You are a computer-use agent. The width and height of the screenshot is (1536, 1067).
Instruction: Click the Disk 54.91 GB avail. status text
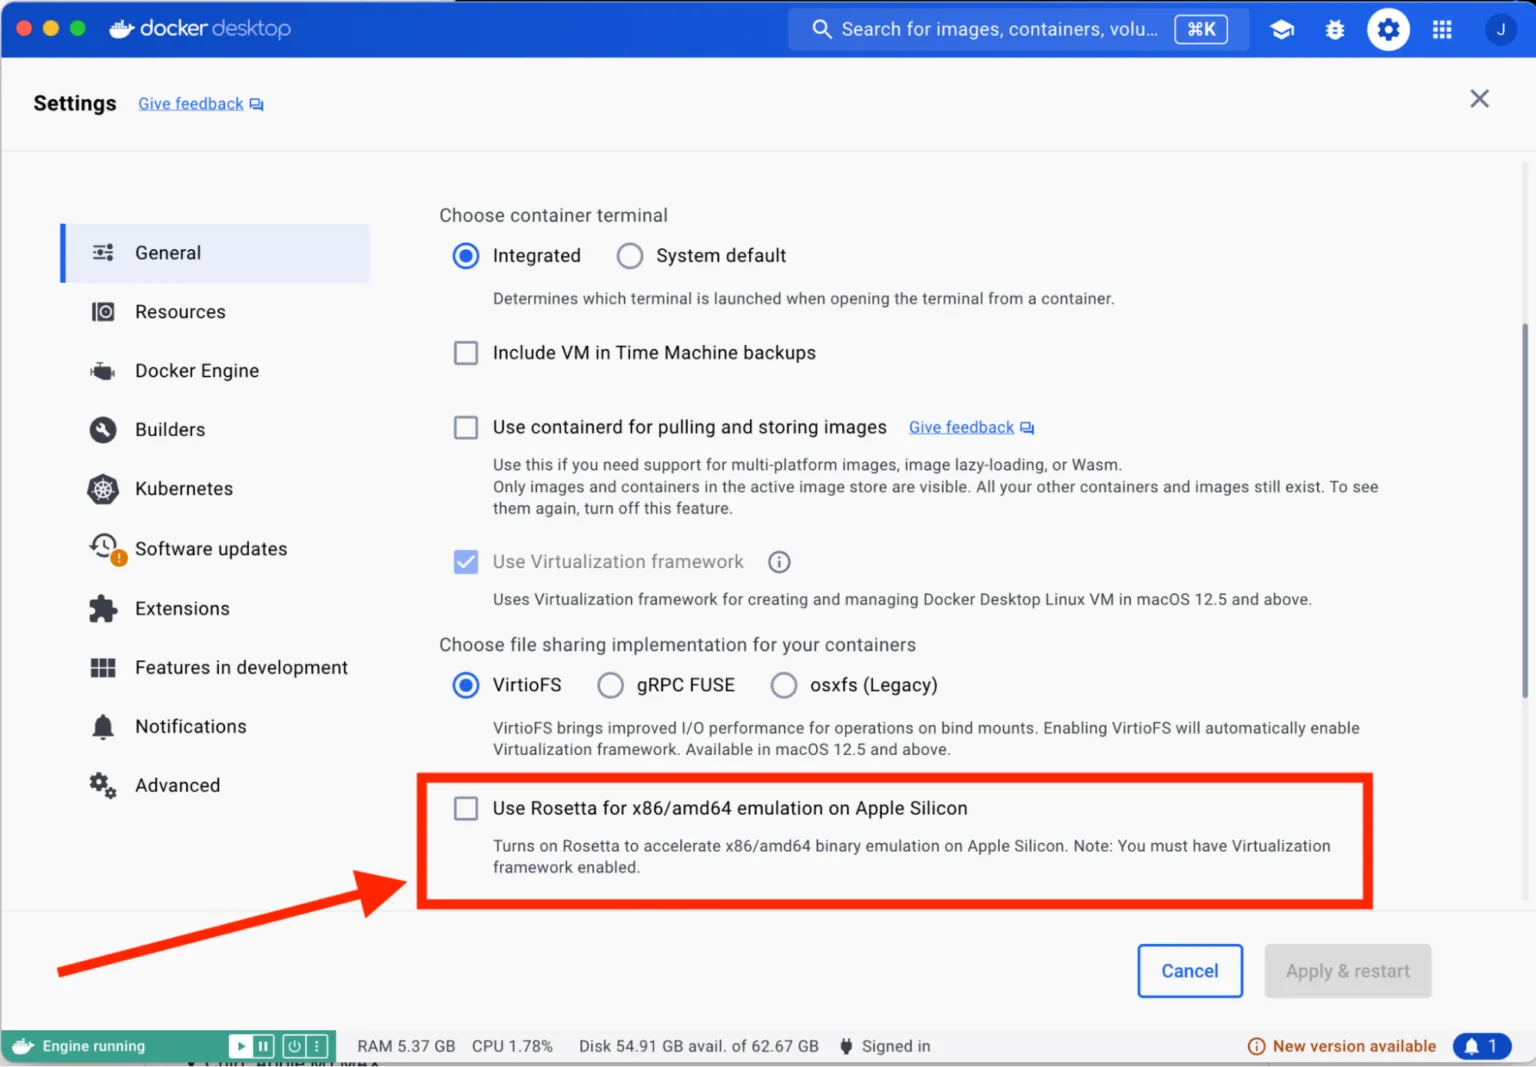(699, 1046)
